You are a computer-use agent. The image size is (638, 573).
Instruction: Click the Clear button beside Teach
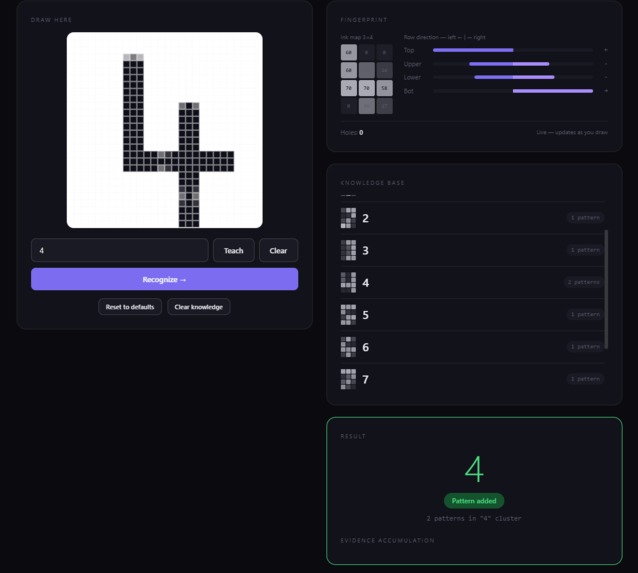(x=278, y=250)
